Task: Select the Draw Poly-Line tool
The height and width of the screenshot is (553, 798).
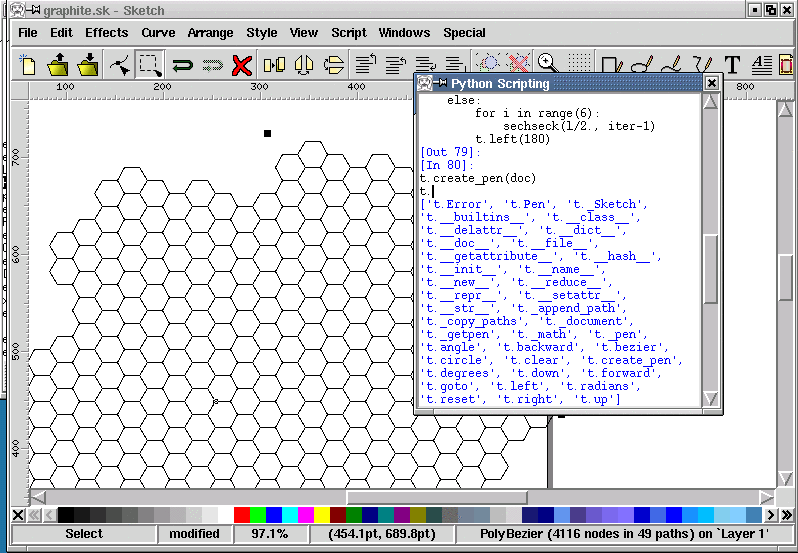Action: click(702, 65)
